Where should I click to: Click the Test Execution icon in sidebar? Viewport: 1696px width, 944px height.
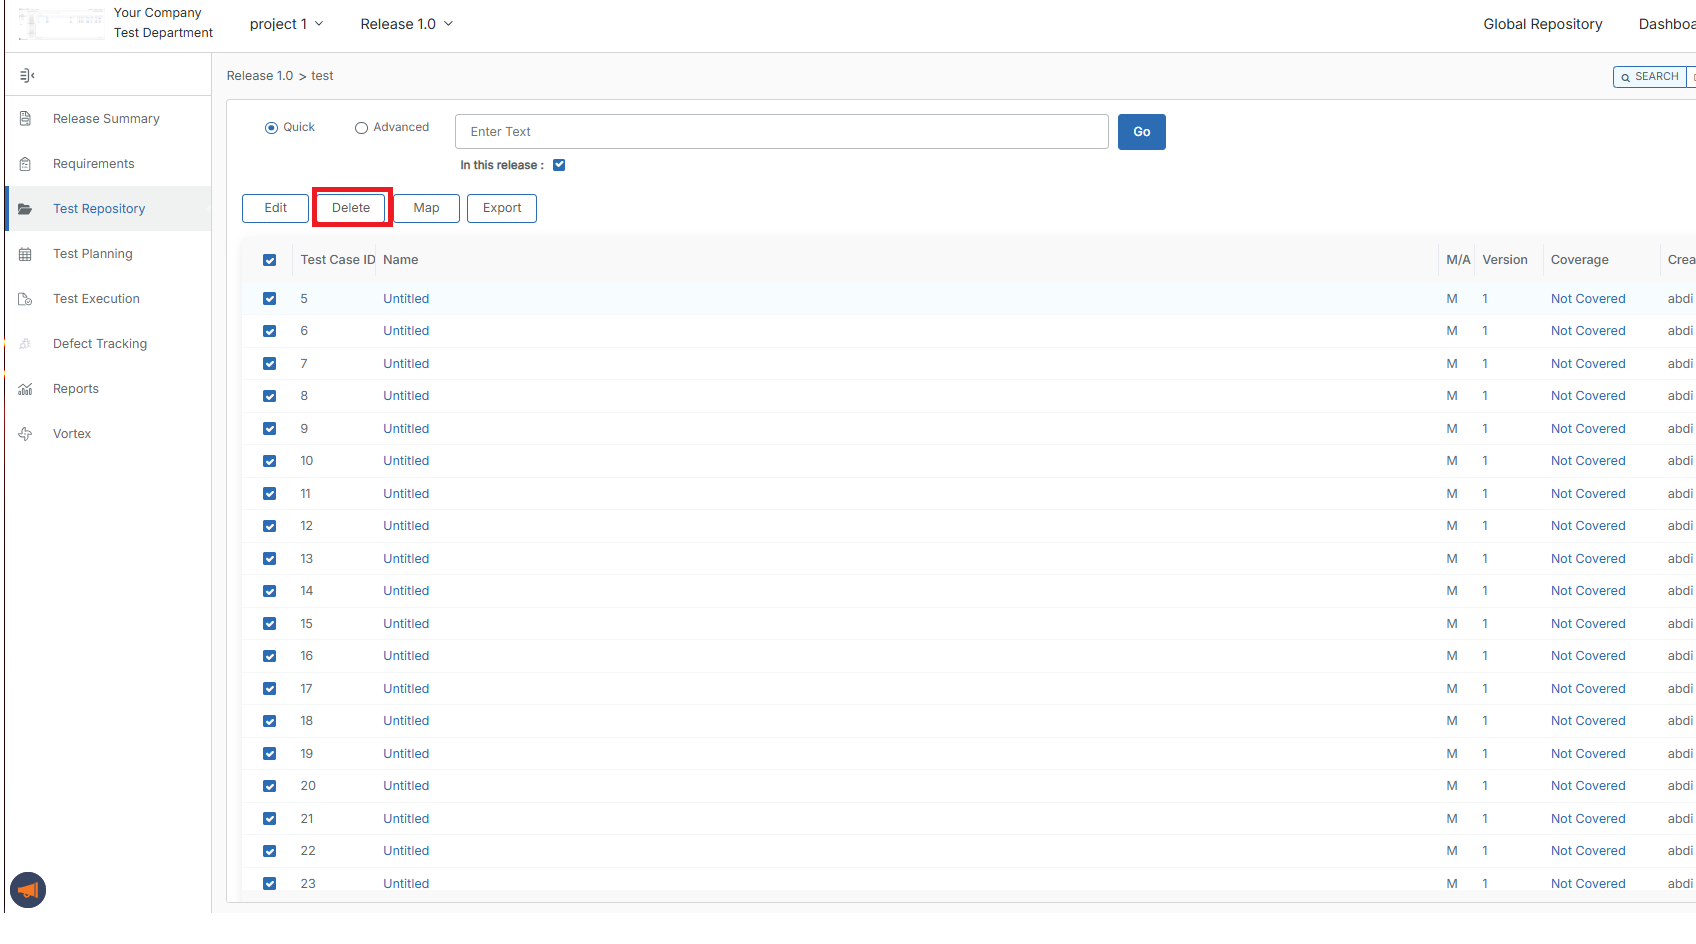pos(26,299)
